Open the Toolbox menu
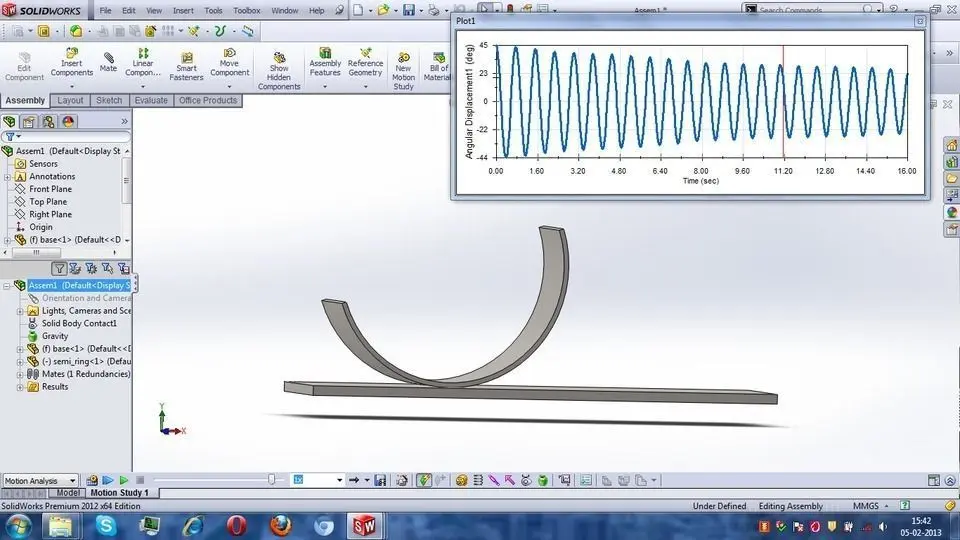 247,10
